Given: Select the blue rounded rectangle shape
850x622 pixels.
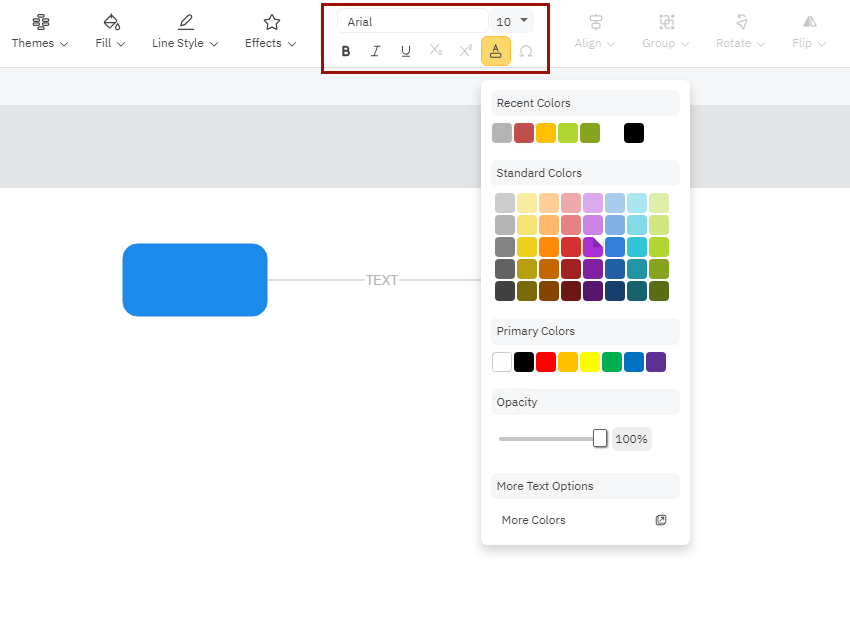Looking at the screenshot, I should (x=195, y=280).
